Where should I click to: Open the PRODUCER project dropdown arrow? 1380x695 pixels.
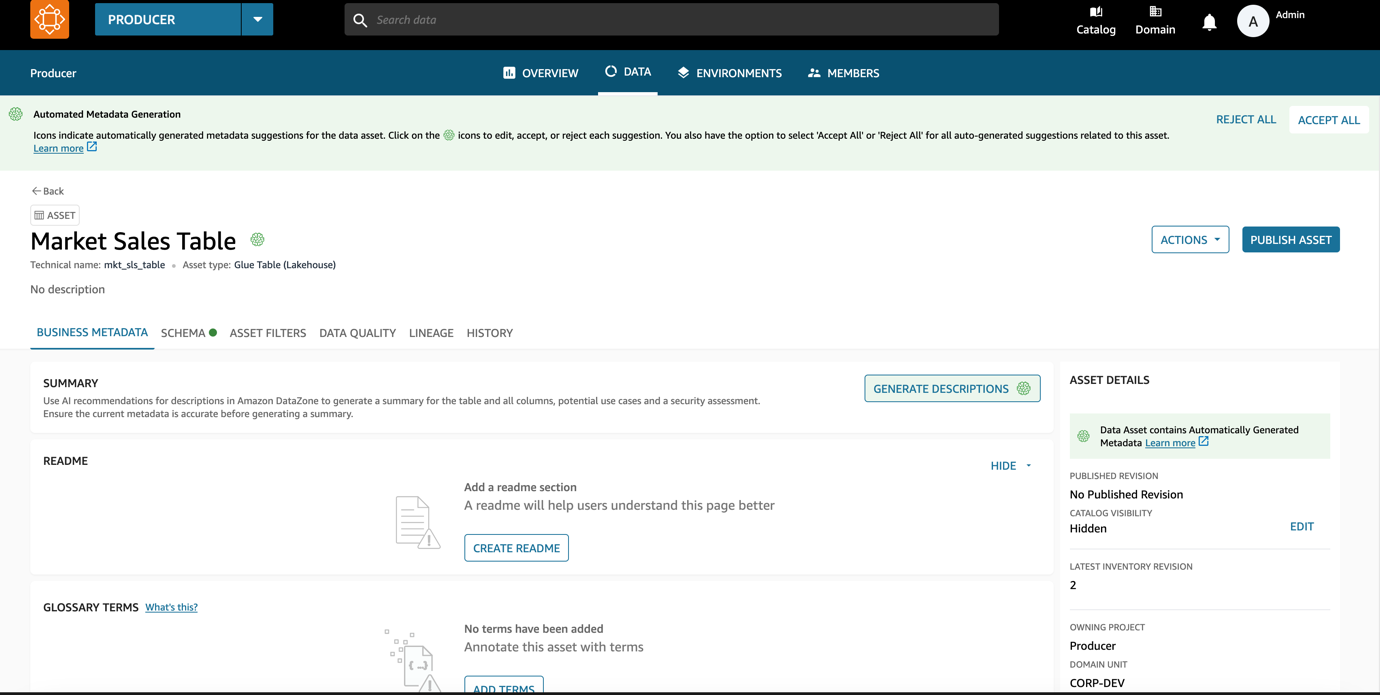258,19
